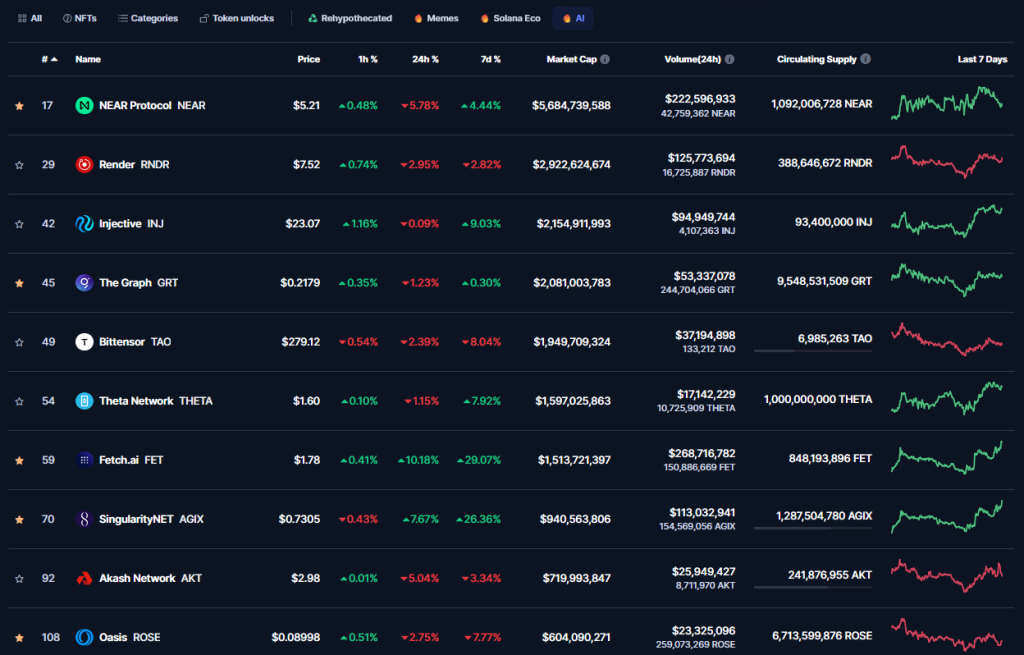Click Bittensor 7-day sparkline chart
1024x655 pixels.
tap(947, 340)
